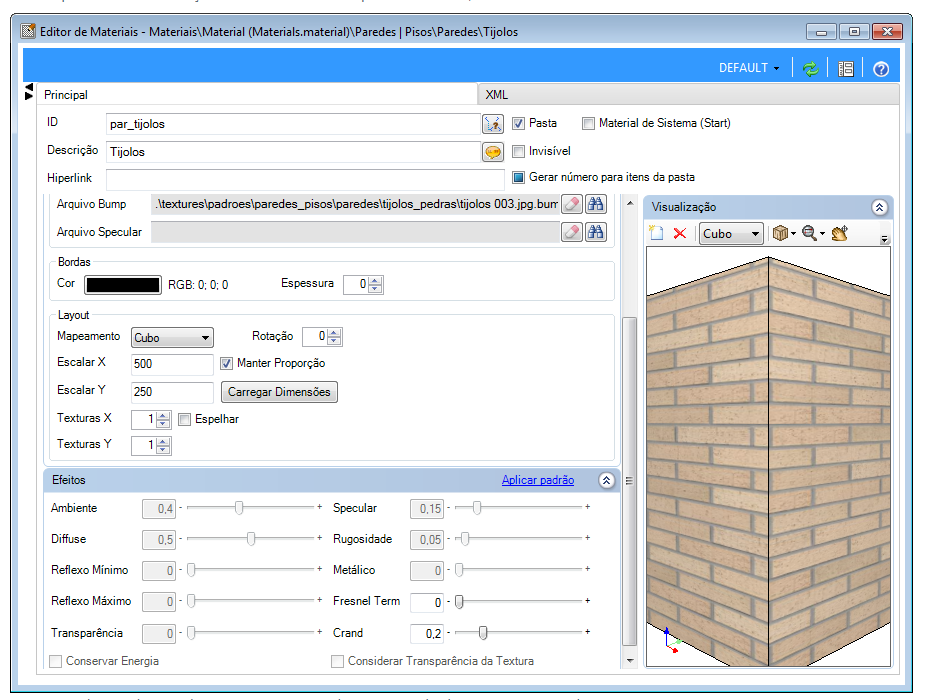Screen dimensions: 930x700
Task: Click into the Descrição field Tijolos
Action: tap(293, 152)
